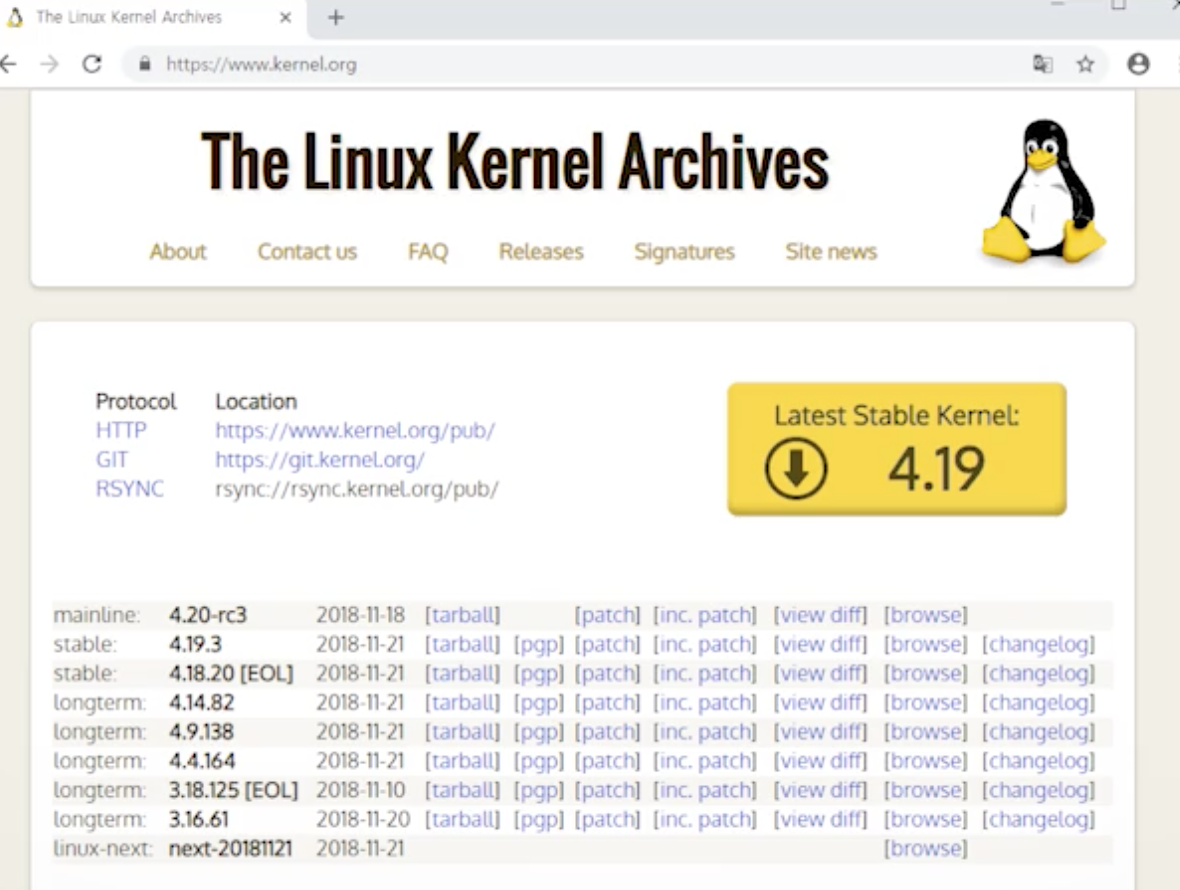Download longterm 4.14.82 tarball

[462, 703]
